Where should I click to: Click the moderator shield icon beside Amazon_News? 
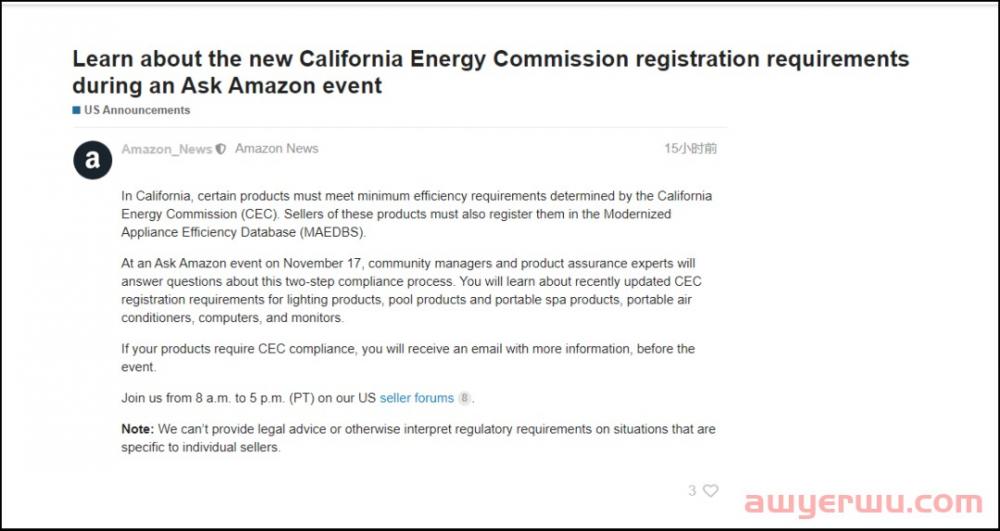221,149
